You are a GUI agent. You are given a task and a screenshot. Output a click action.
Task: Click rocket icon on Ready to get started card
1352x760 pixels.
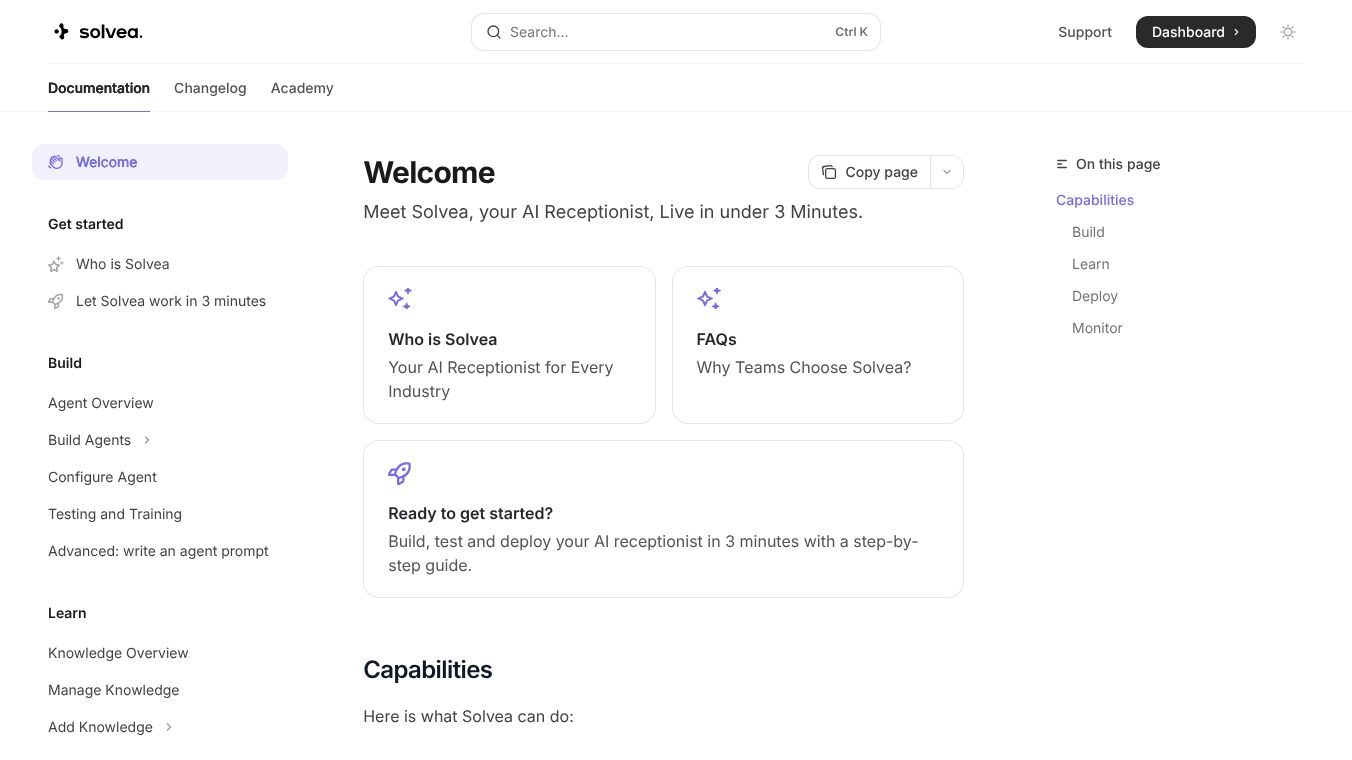point(400,473)
